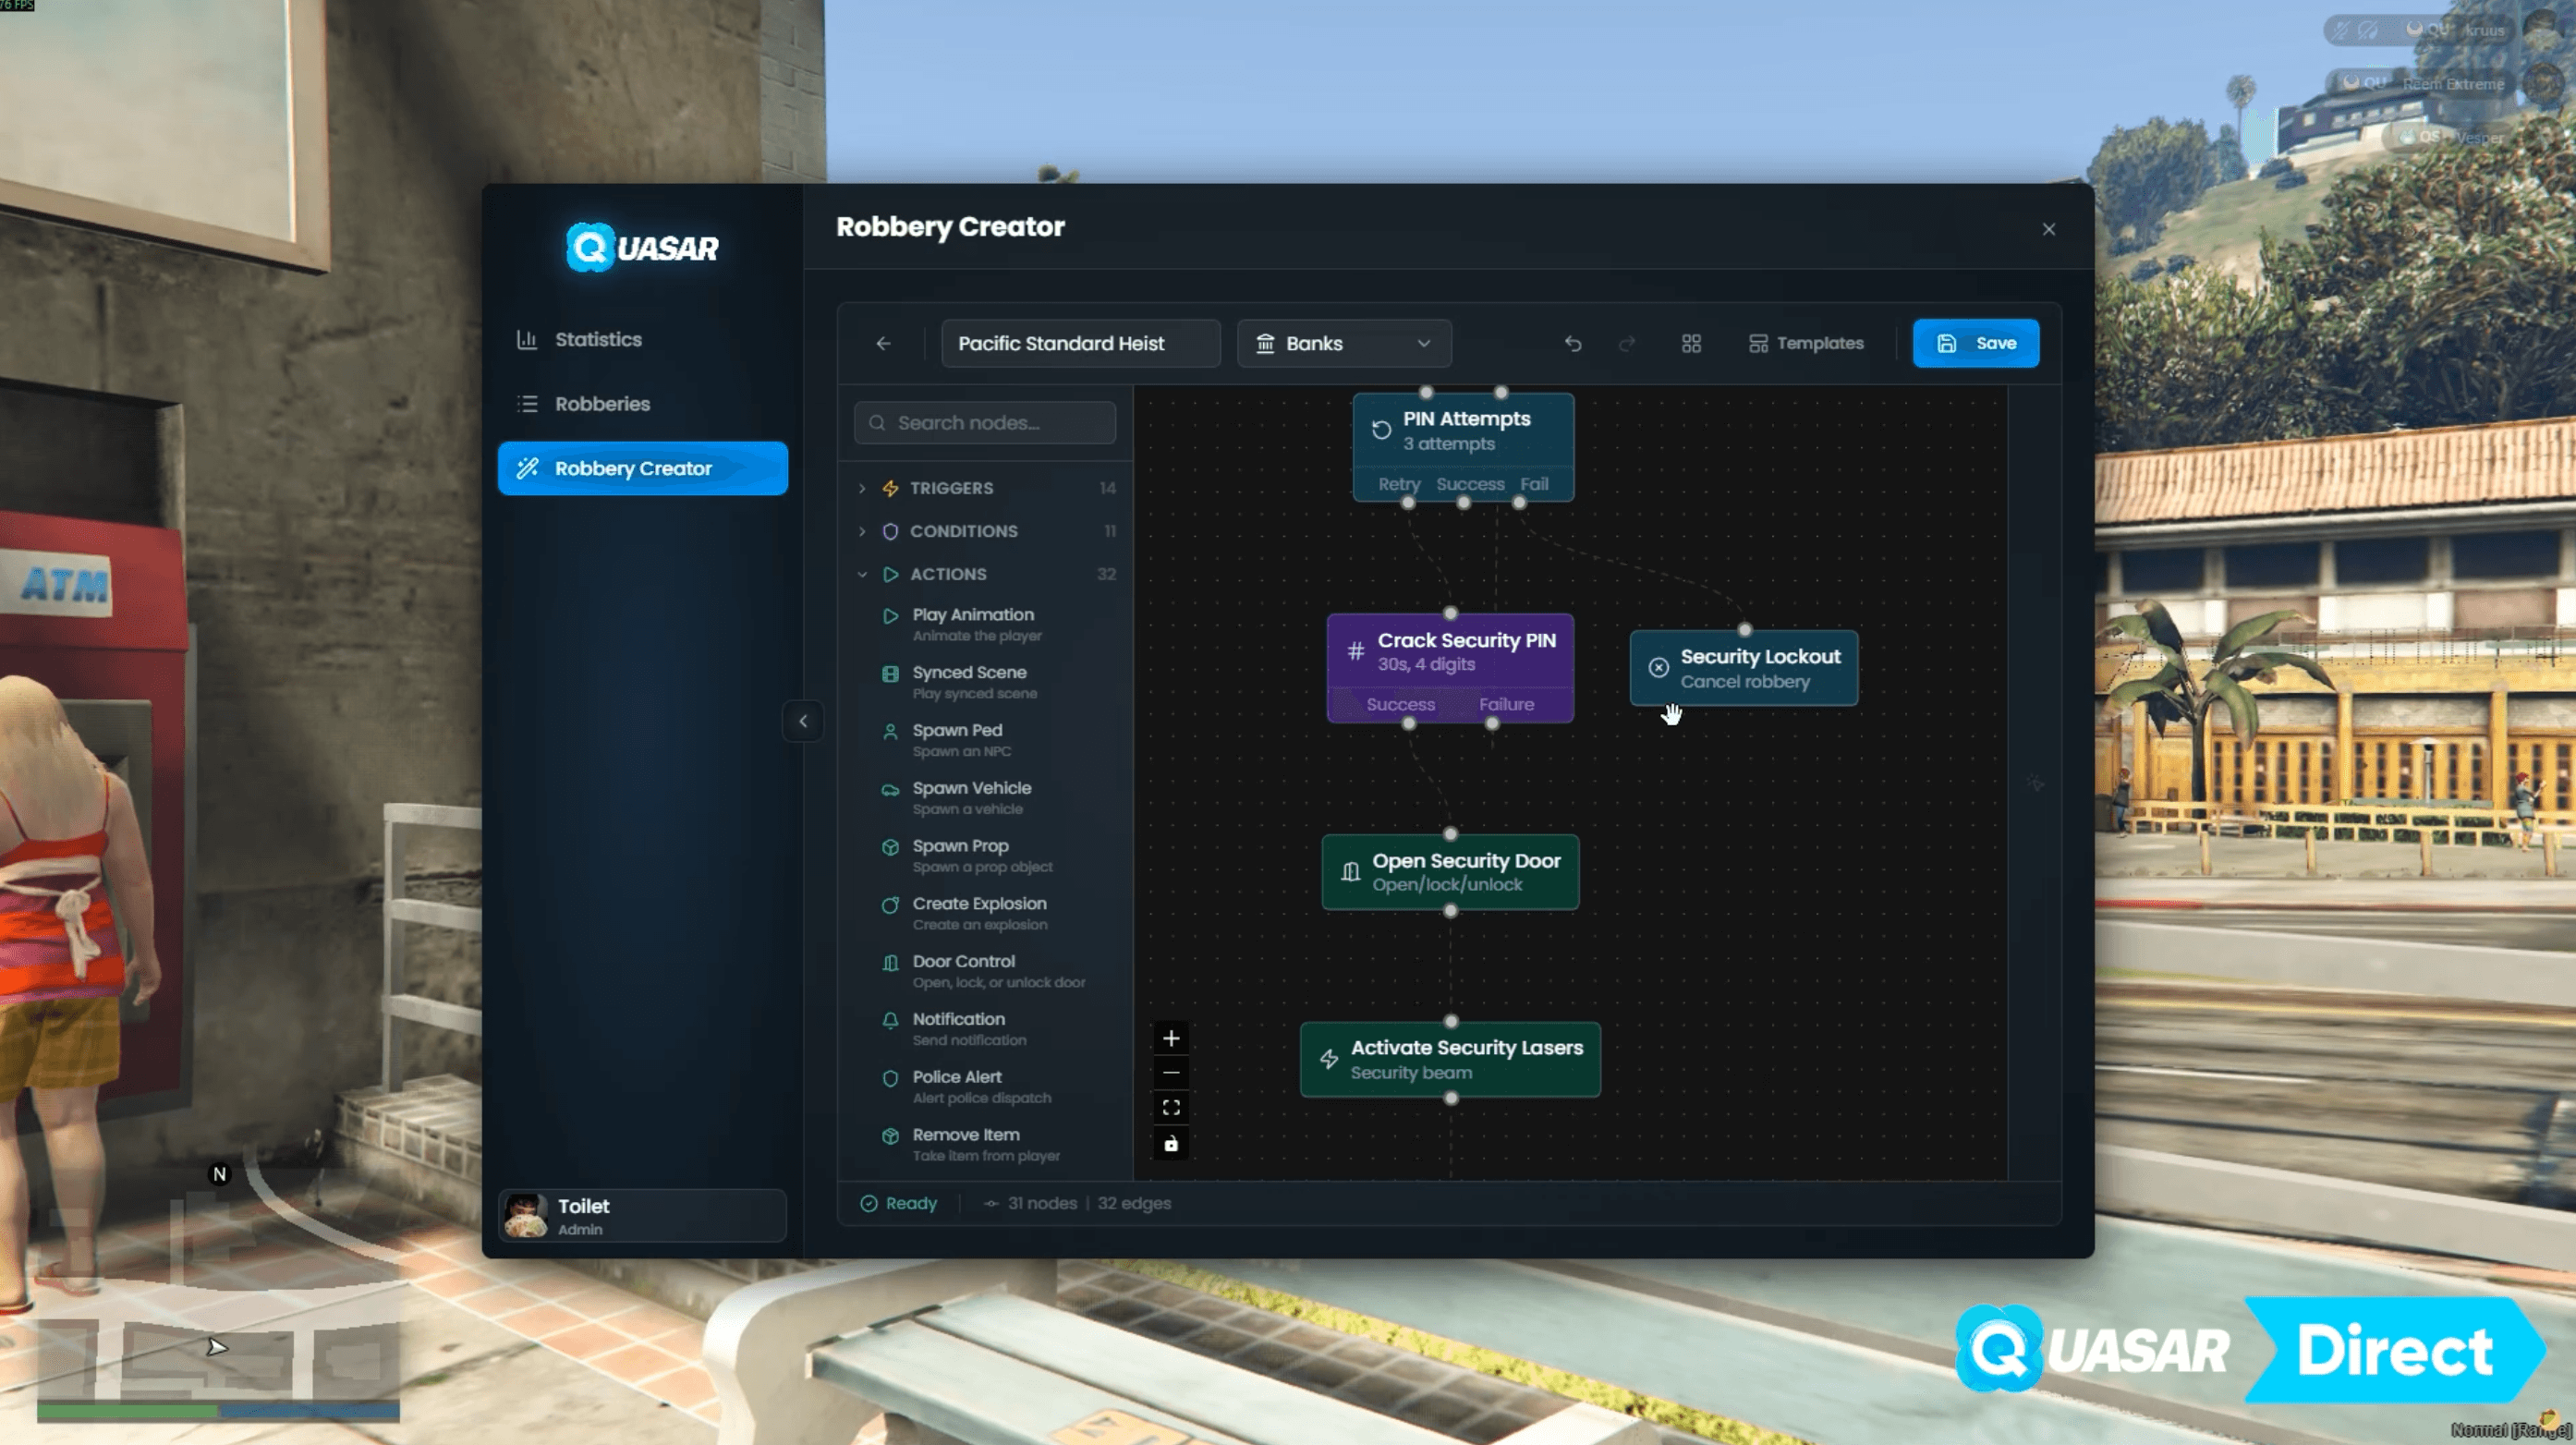Toggle the canvas lock padlock icon
2576x1445 pixels.
(x=1170, y=1143)
